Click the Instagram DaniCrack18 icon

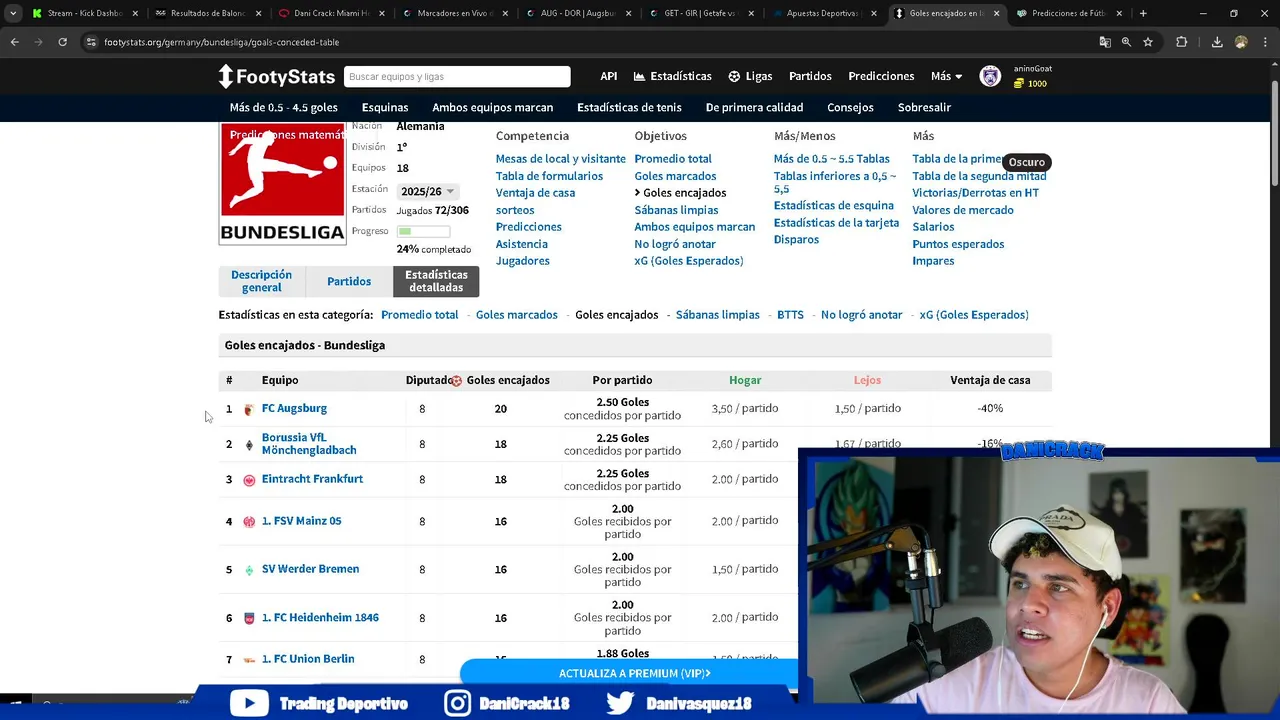457,703
